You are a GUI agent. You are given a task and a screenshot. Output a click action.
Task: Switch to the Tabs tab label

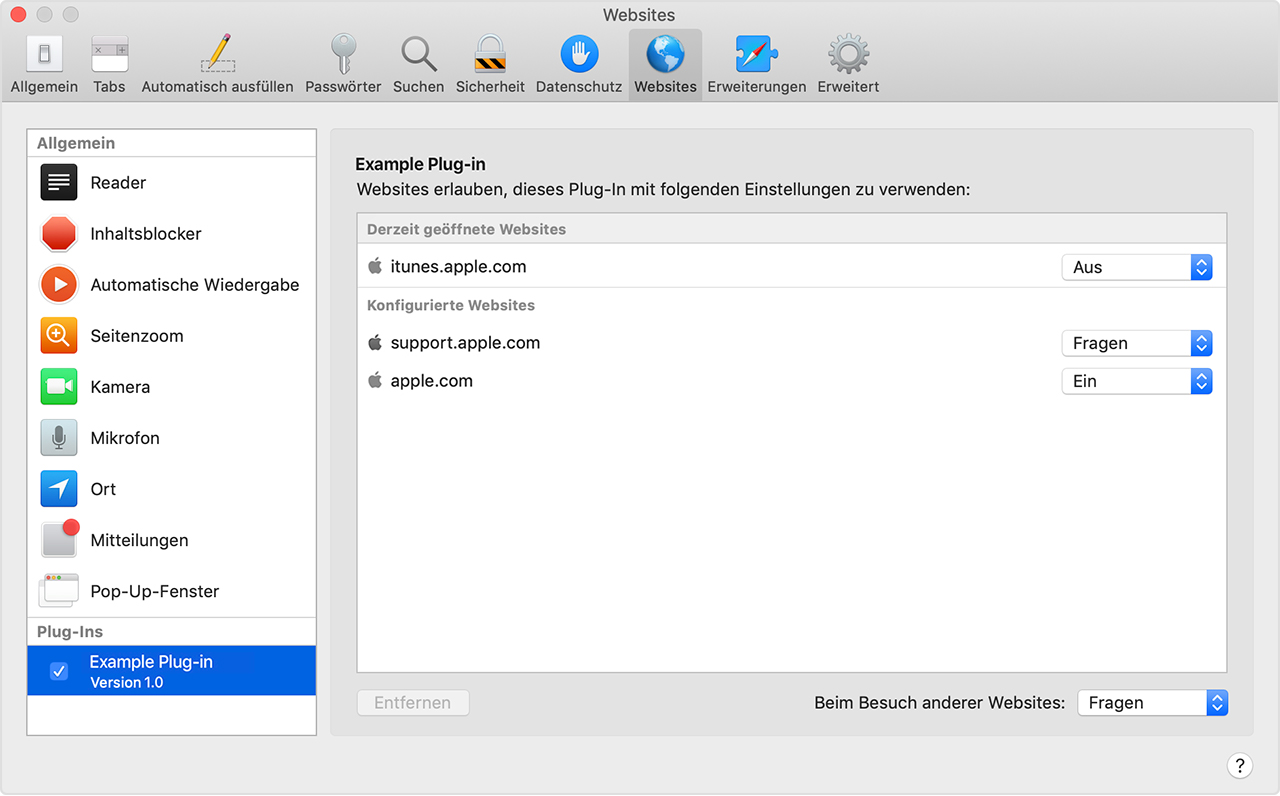tap(109, 87)
